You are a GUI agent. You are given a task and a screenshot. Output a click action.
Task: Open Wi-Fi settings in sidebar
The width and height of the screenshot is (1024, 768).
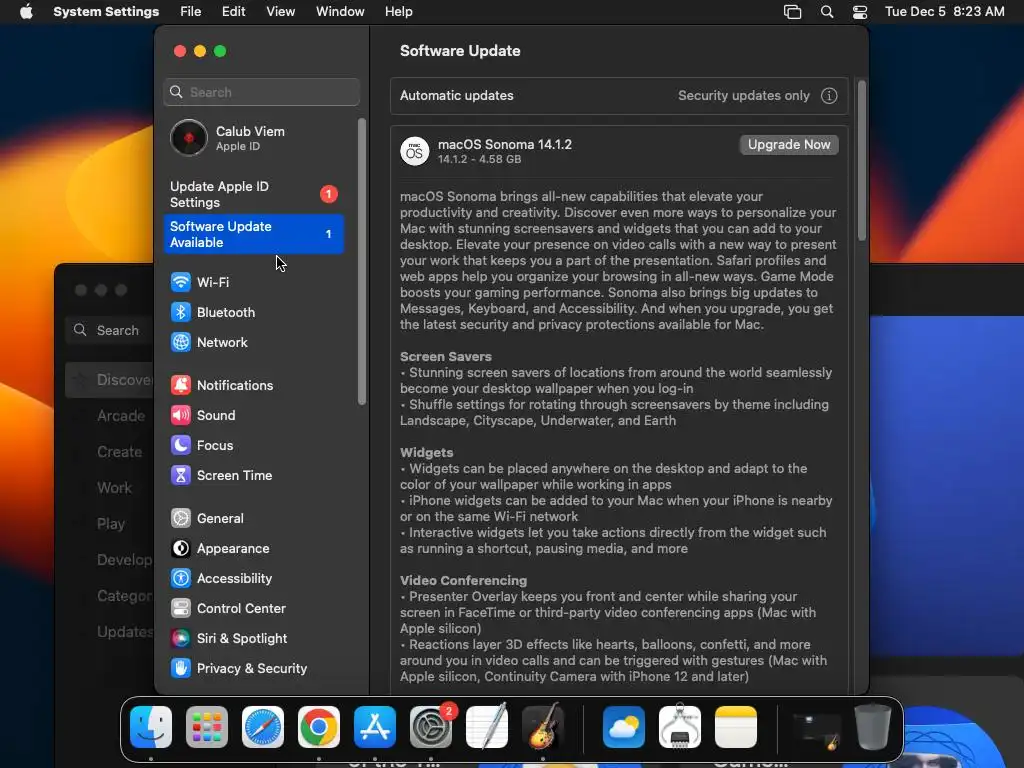253,282
